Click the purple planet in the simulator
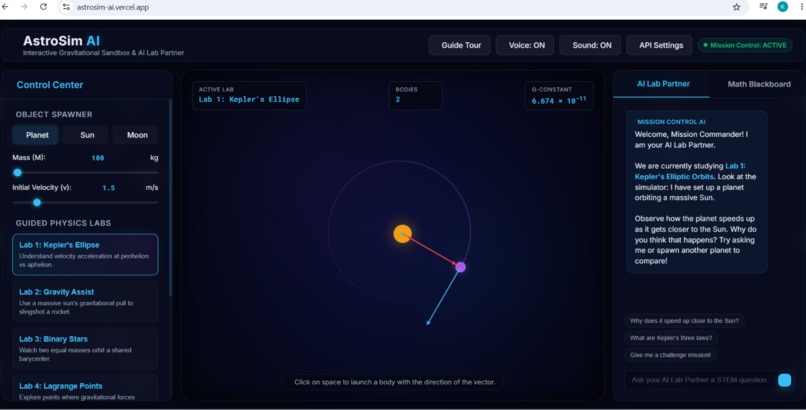 tap(461, 267)
